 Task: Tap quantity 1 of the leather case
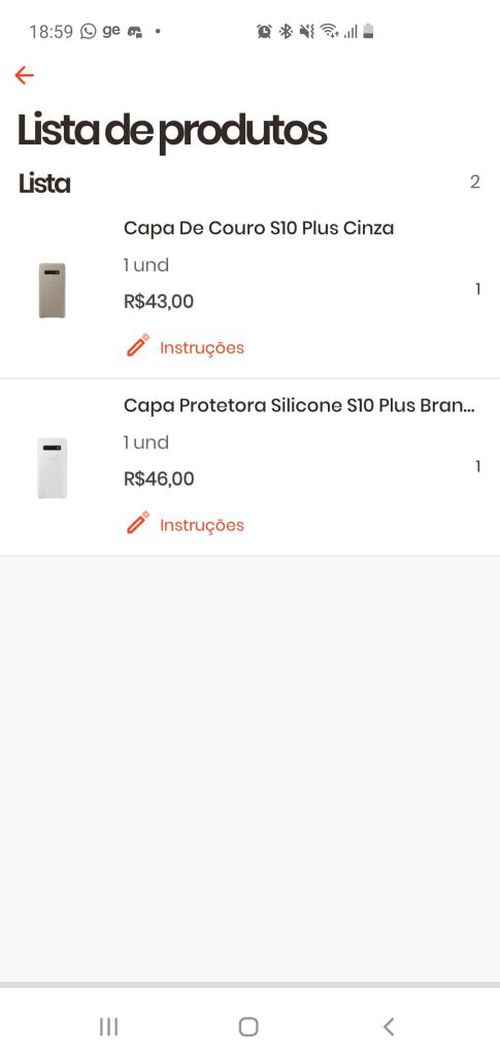478,290
